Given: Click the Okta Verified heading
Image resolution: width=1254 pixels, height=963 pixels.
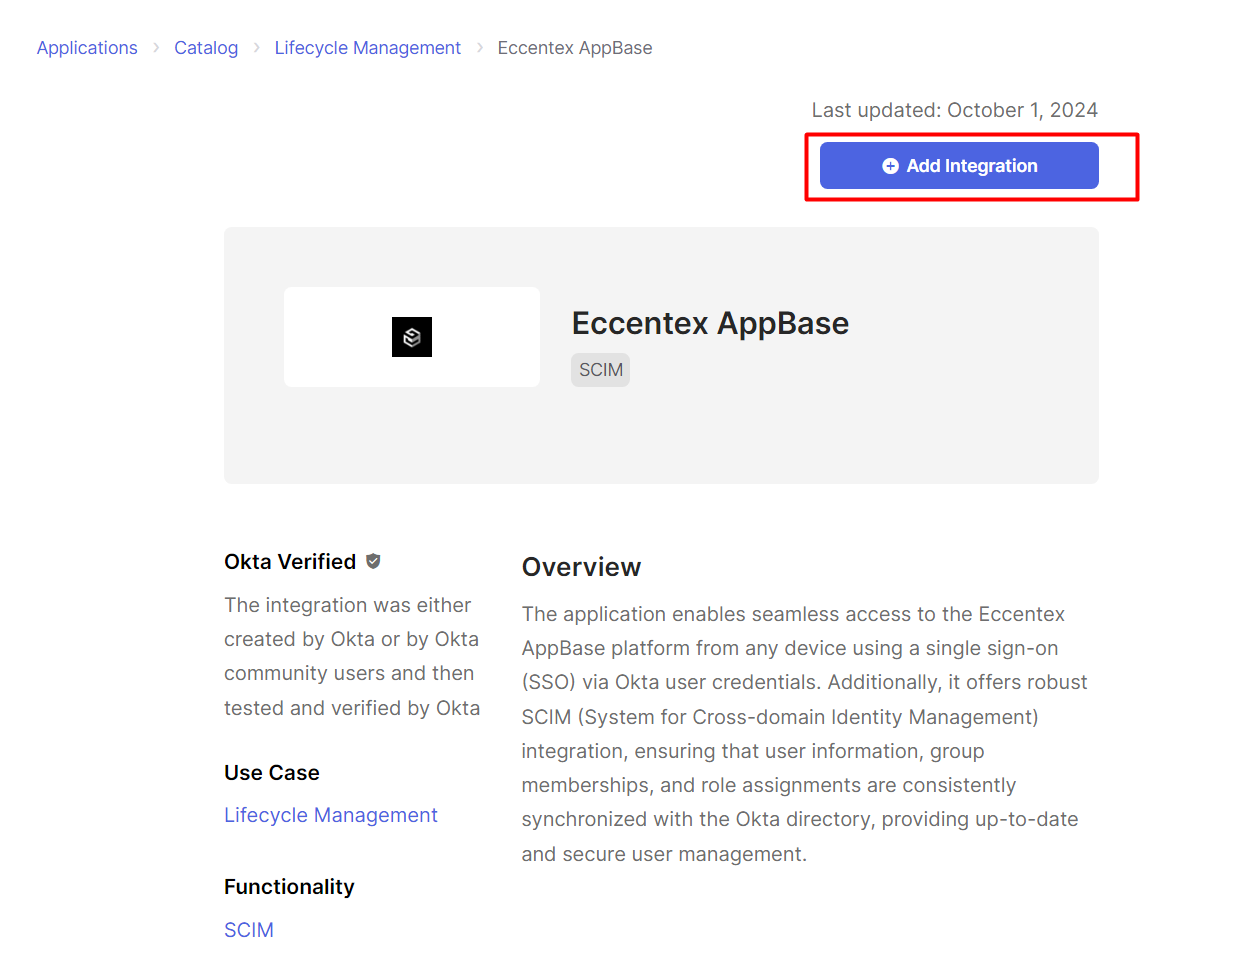Looking at the screenshot, I should (290, 562).
